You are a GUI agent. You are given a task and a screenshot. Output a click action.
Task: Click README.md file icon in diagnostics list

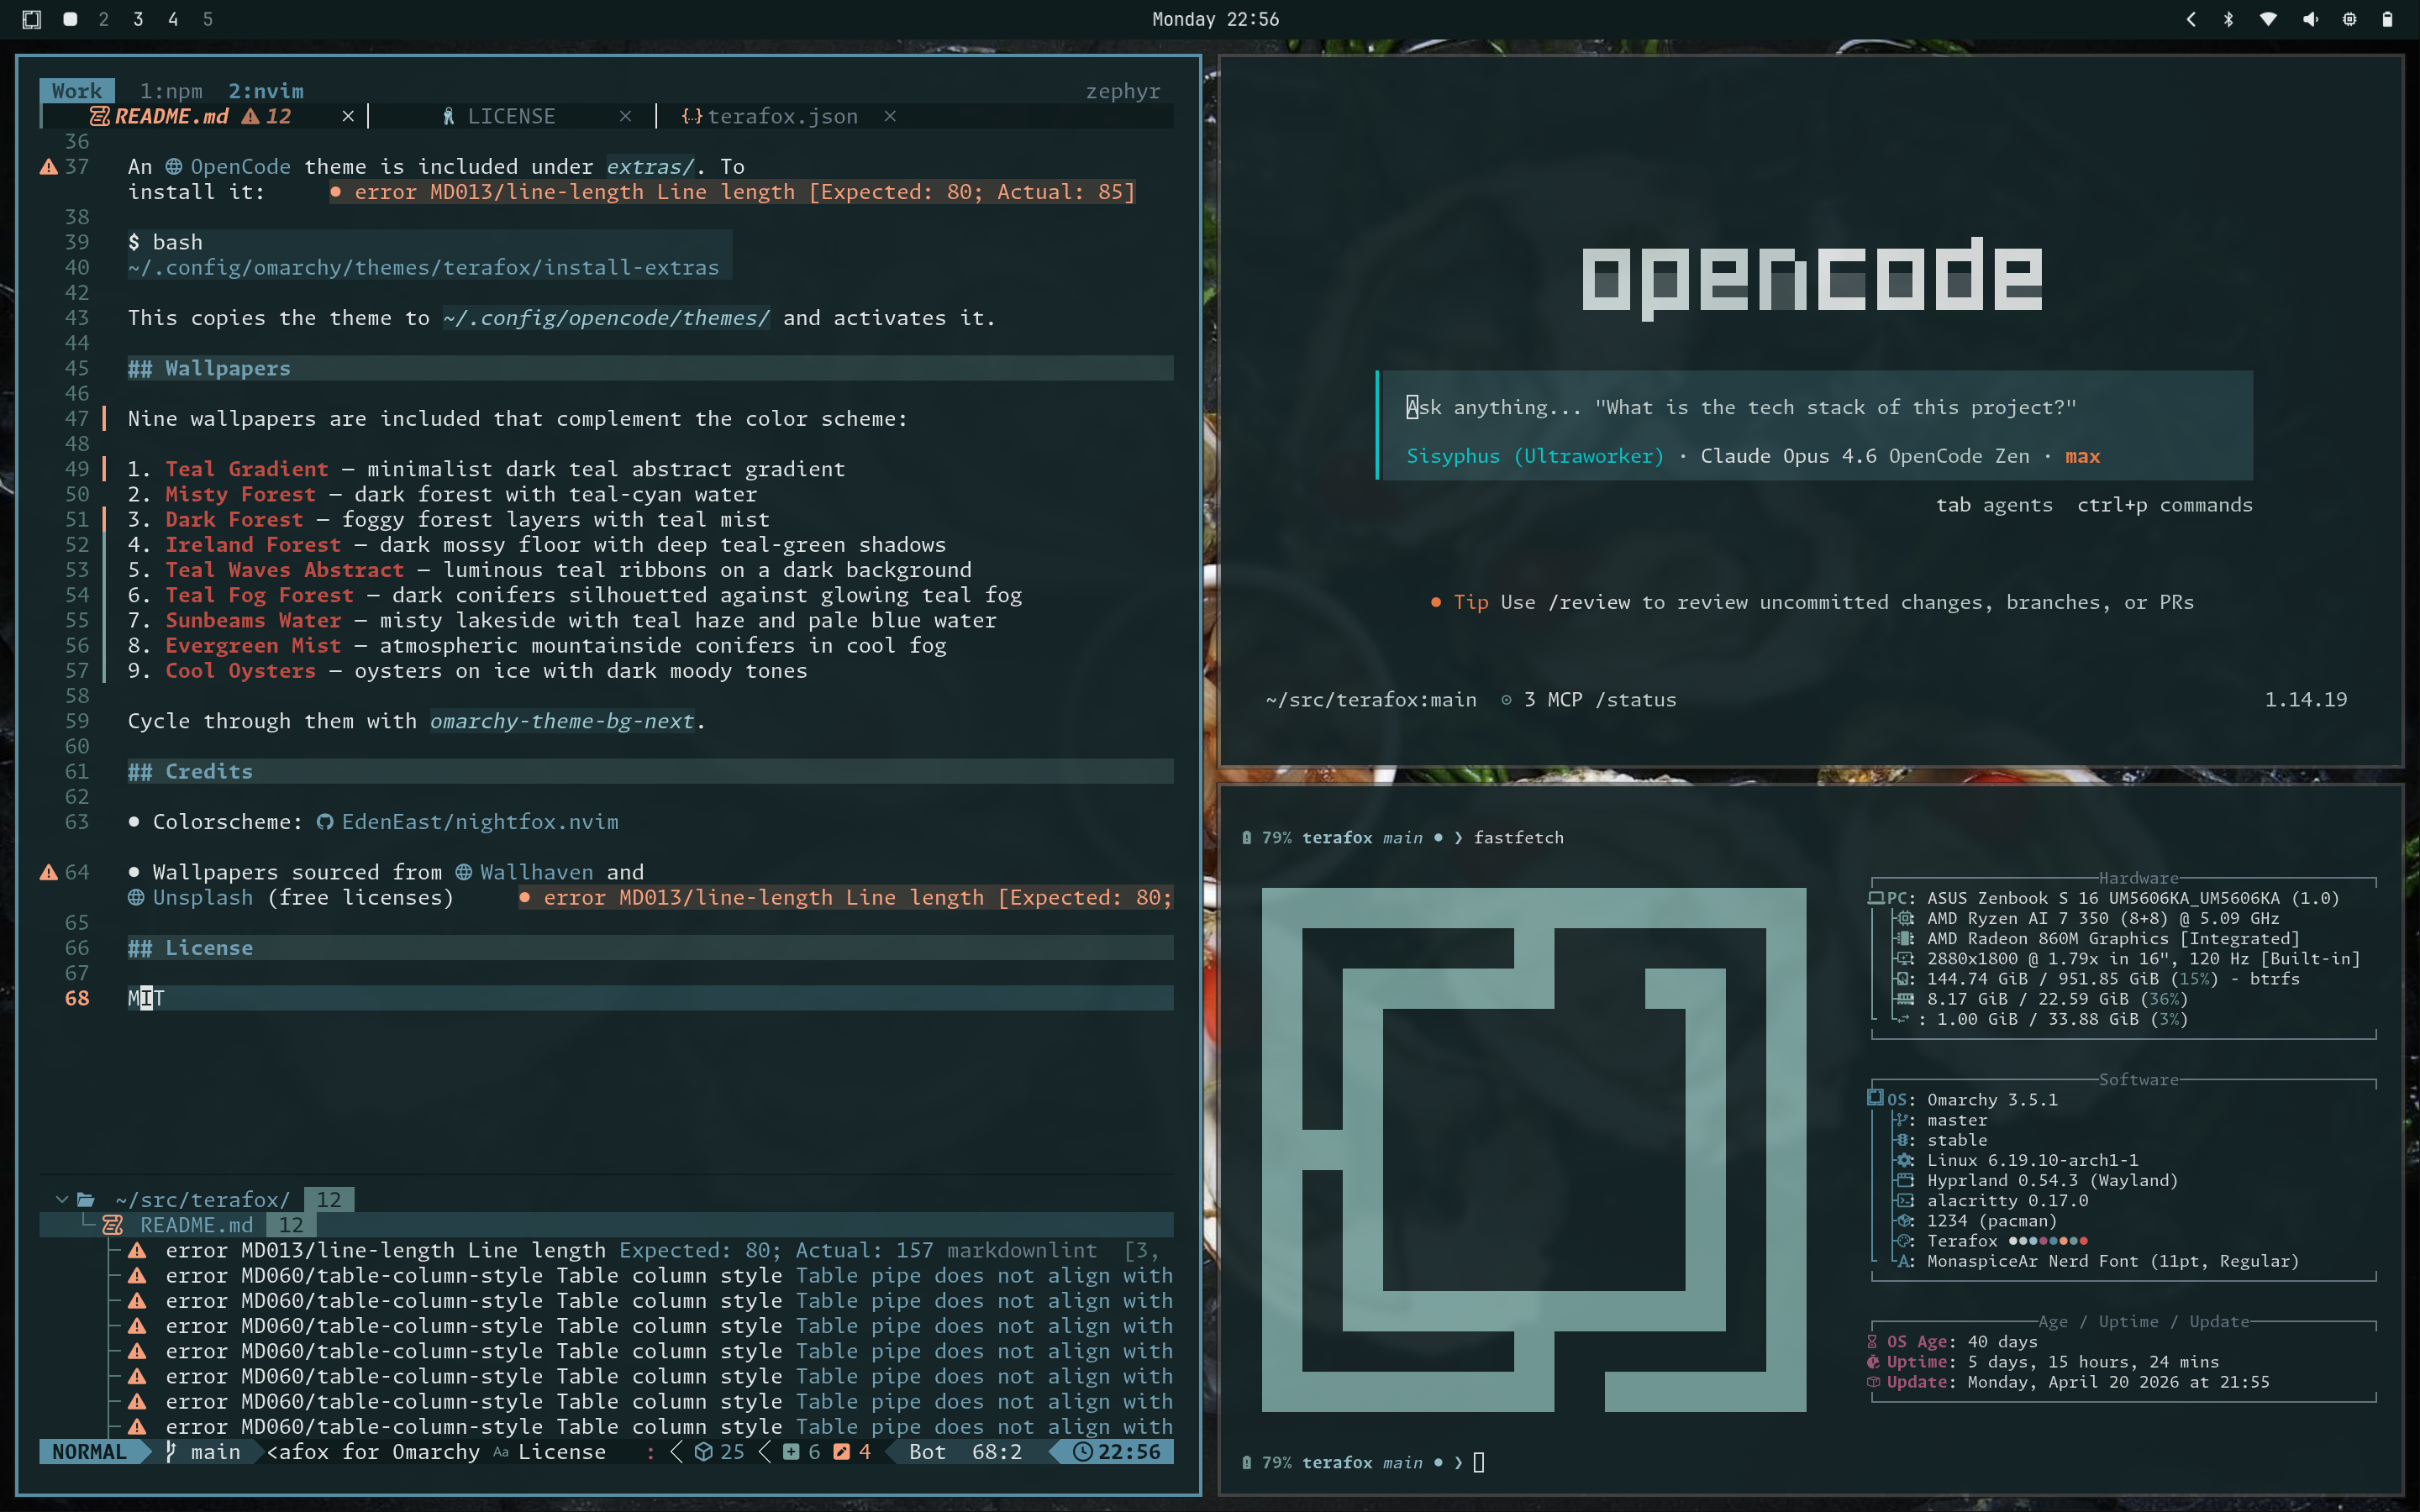tap(113, 1225)
